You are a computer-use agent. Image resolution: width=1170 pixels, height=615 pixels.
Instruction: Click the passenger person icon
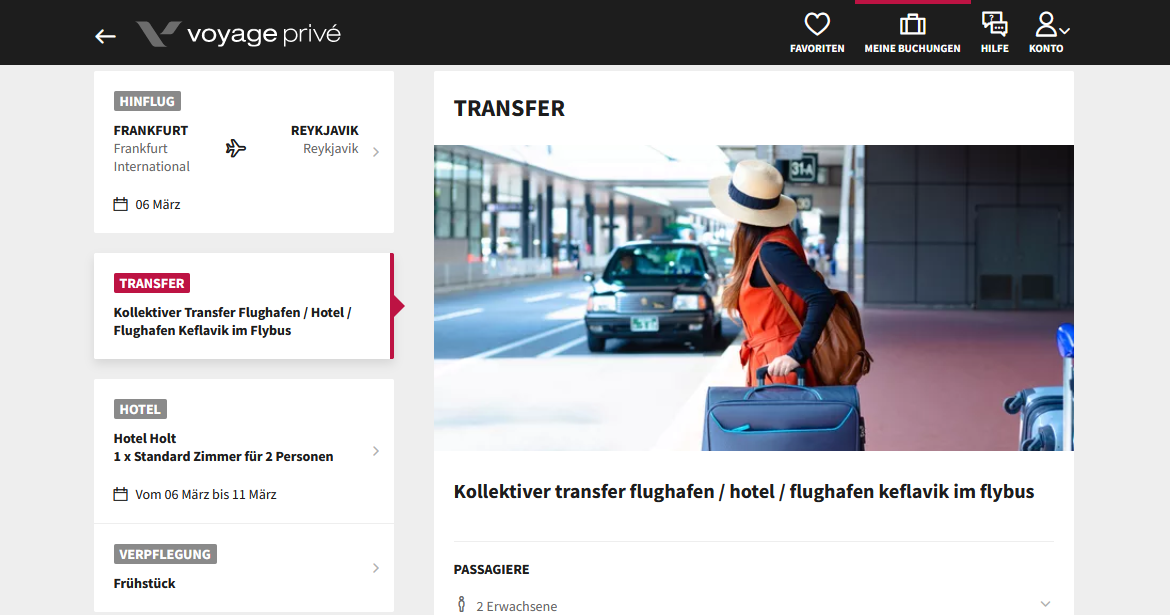[x=461, y=605]
